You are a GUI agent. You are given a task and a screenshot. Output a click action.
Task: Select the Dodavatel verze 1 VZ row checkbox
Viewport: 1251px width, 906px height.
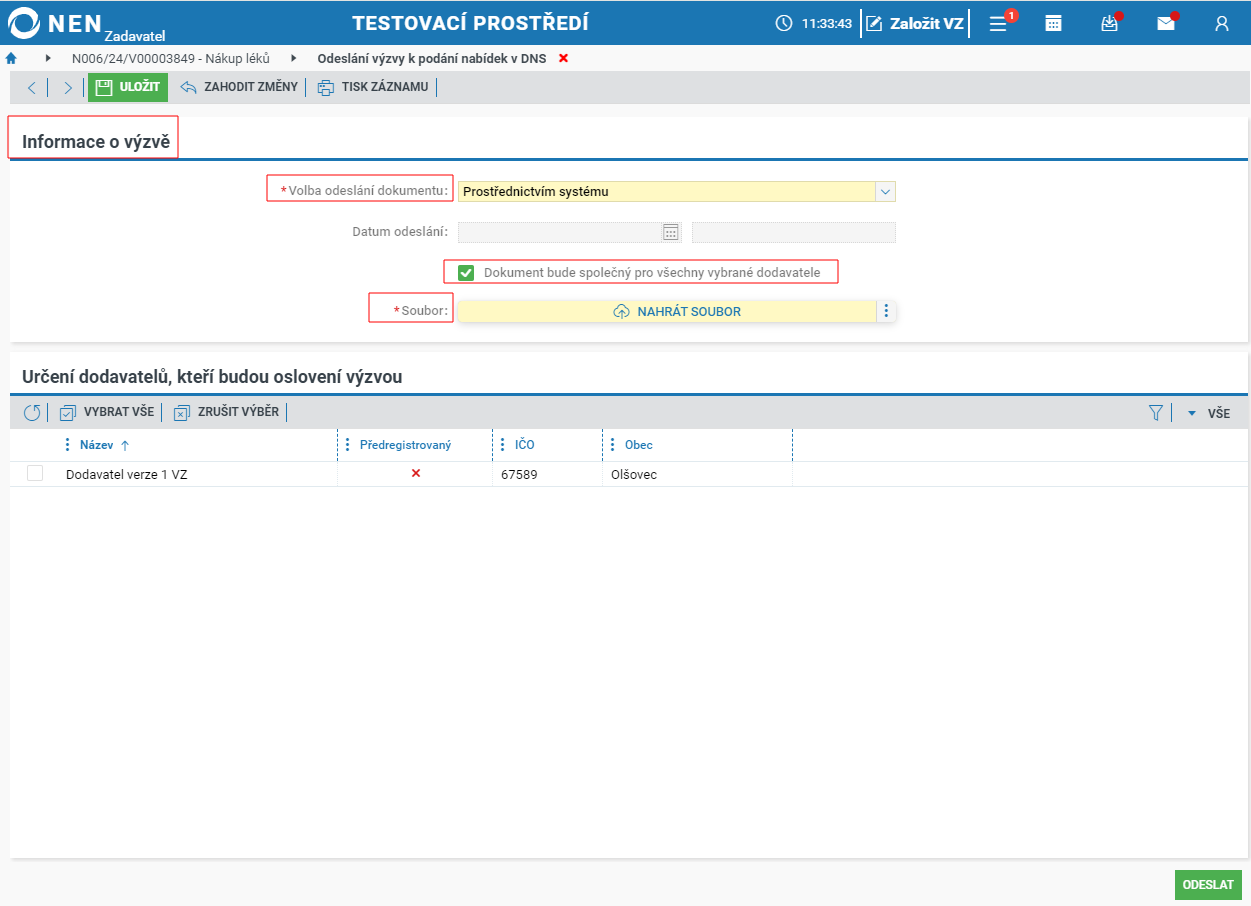(35, 474)
